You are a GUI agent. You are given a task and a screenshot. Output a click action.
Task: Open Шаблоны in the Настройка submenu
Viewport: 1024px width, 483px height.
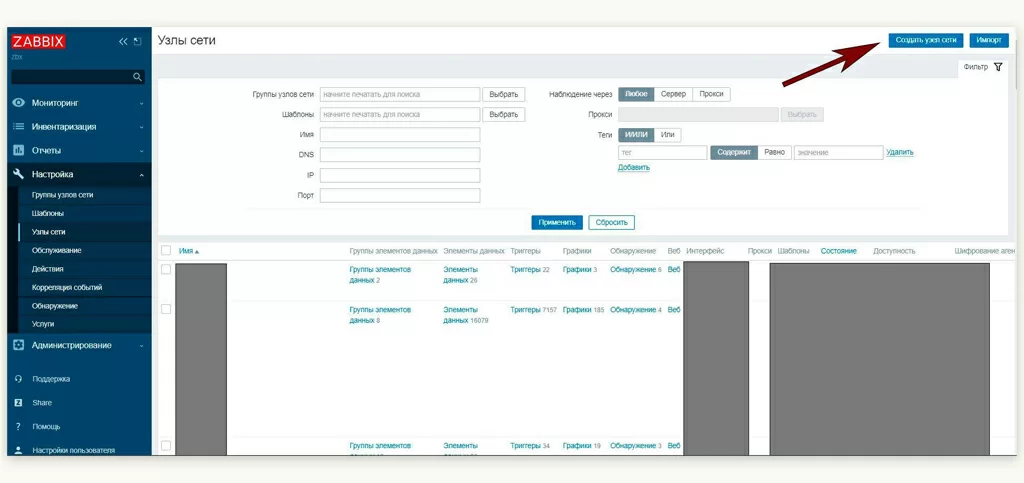48,213
